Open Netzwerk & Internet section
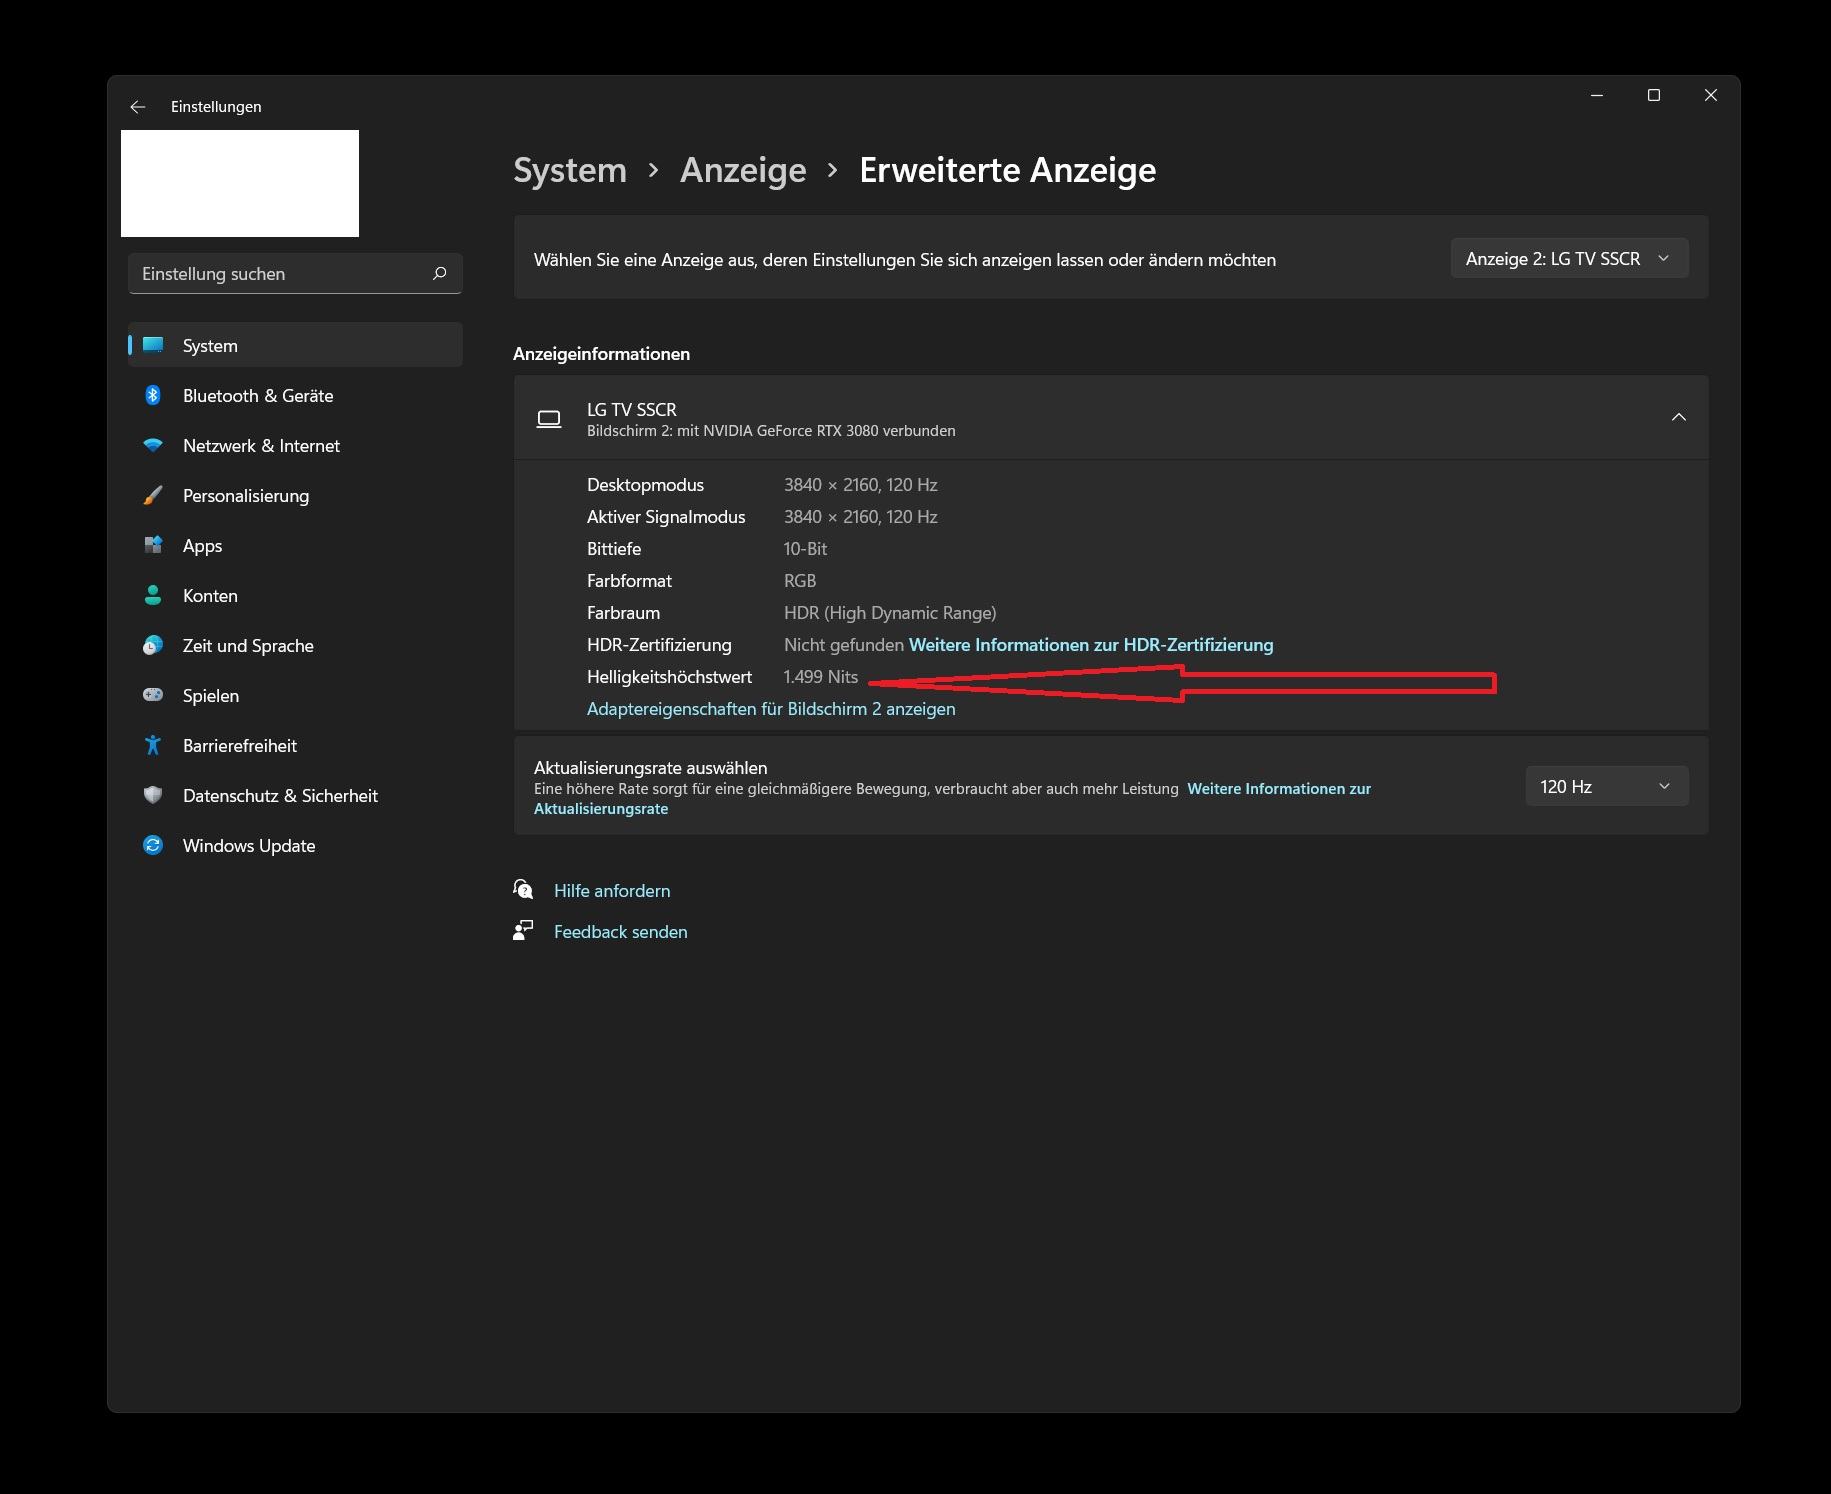 point(295,446)
